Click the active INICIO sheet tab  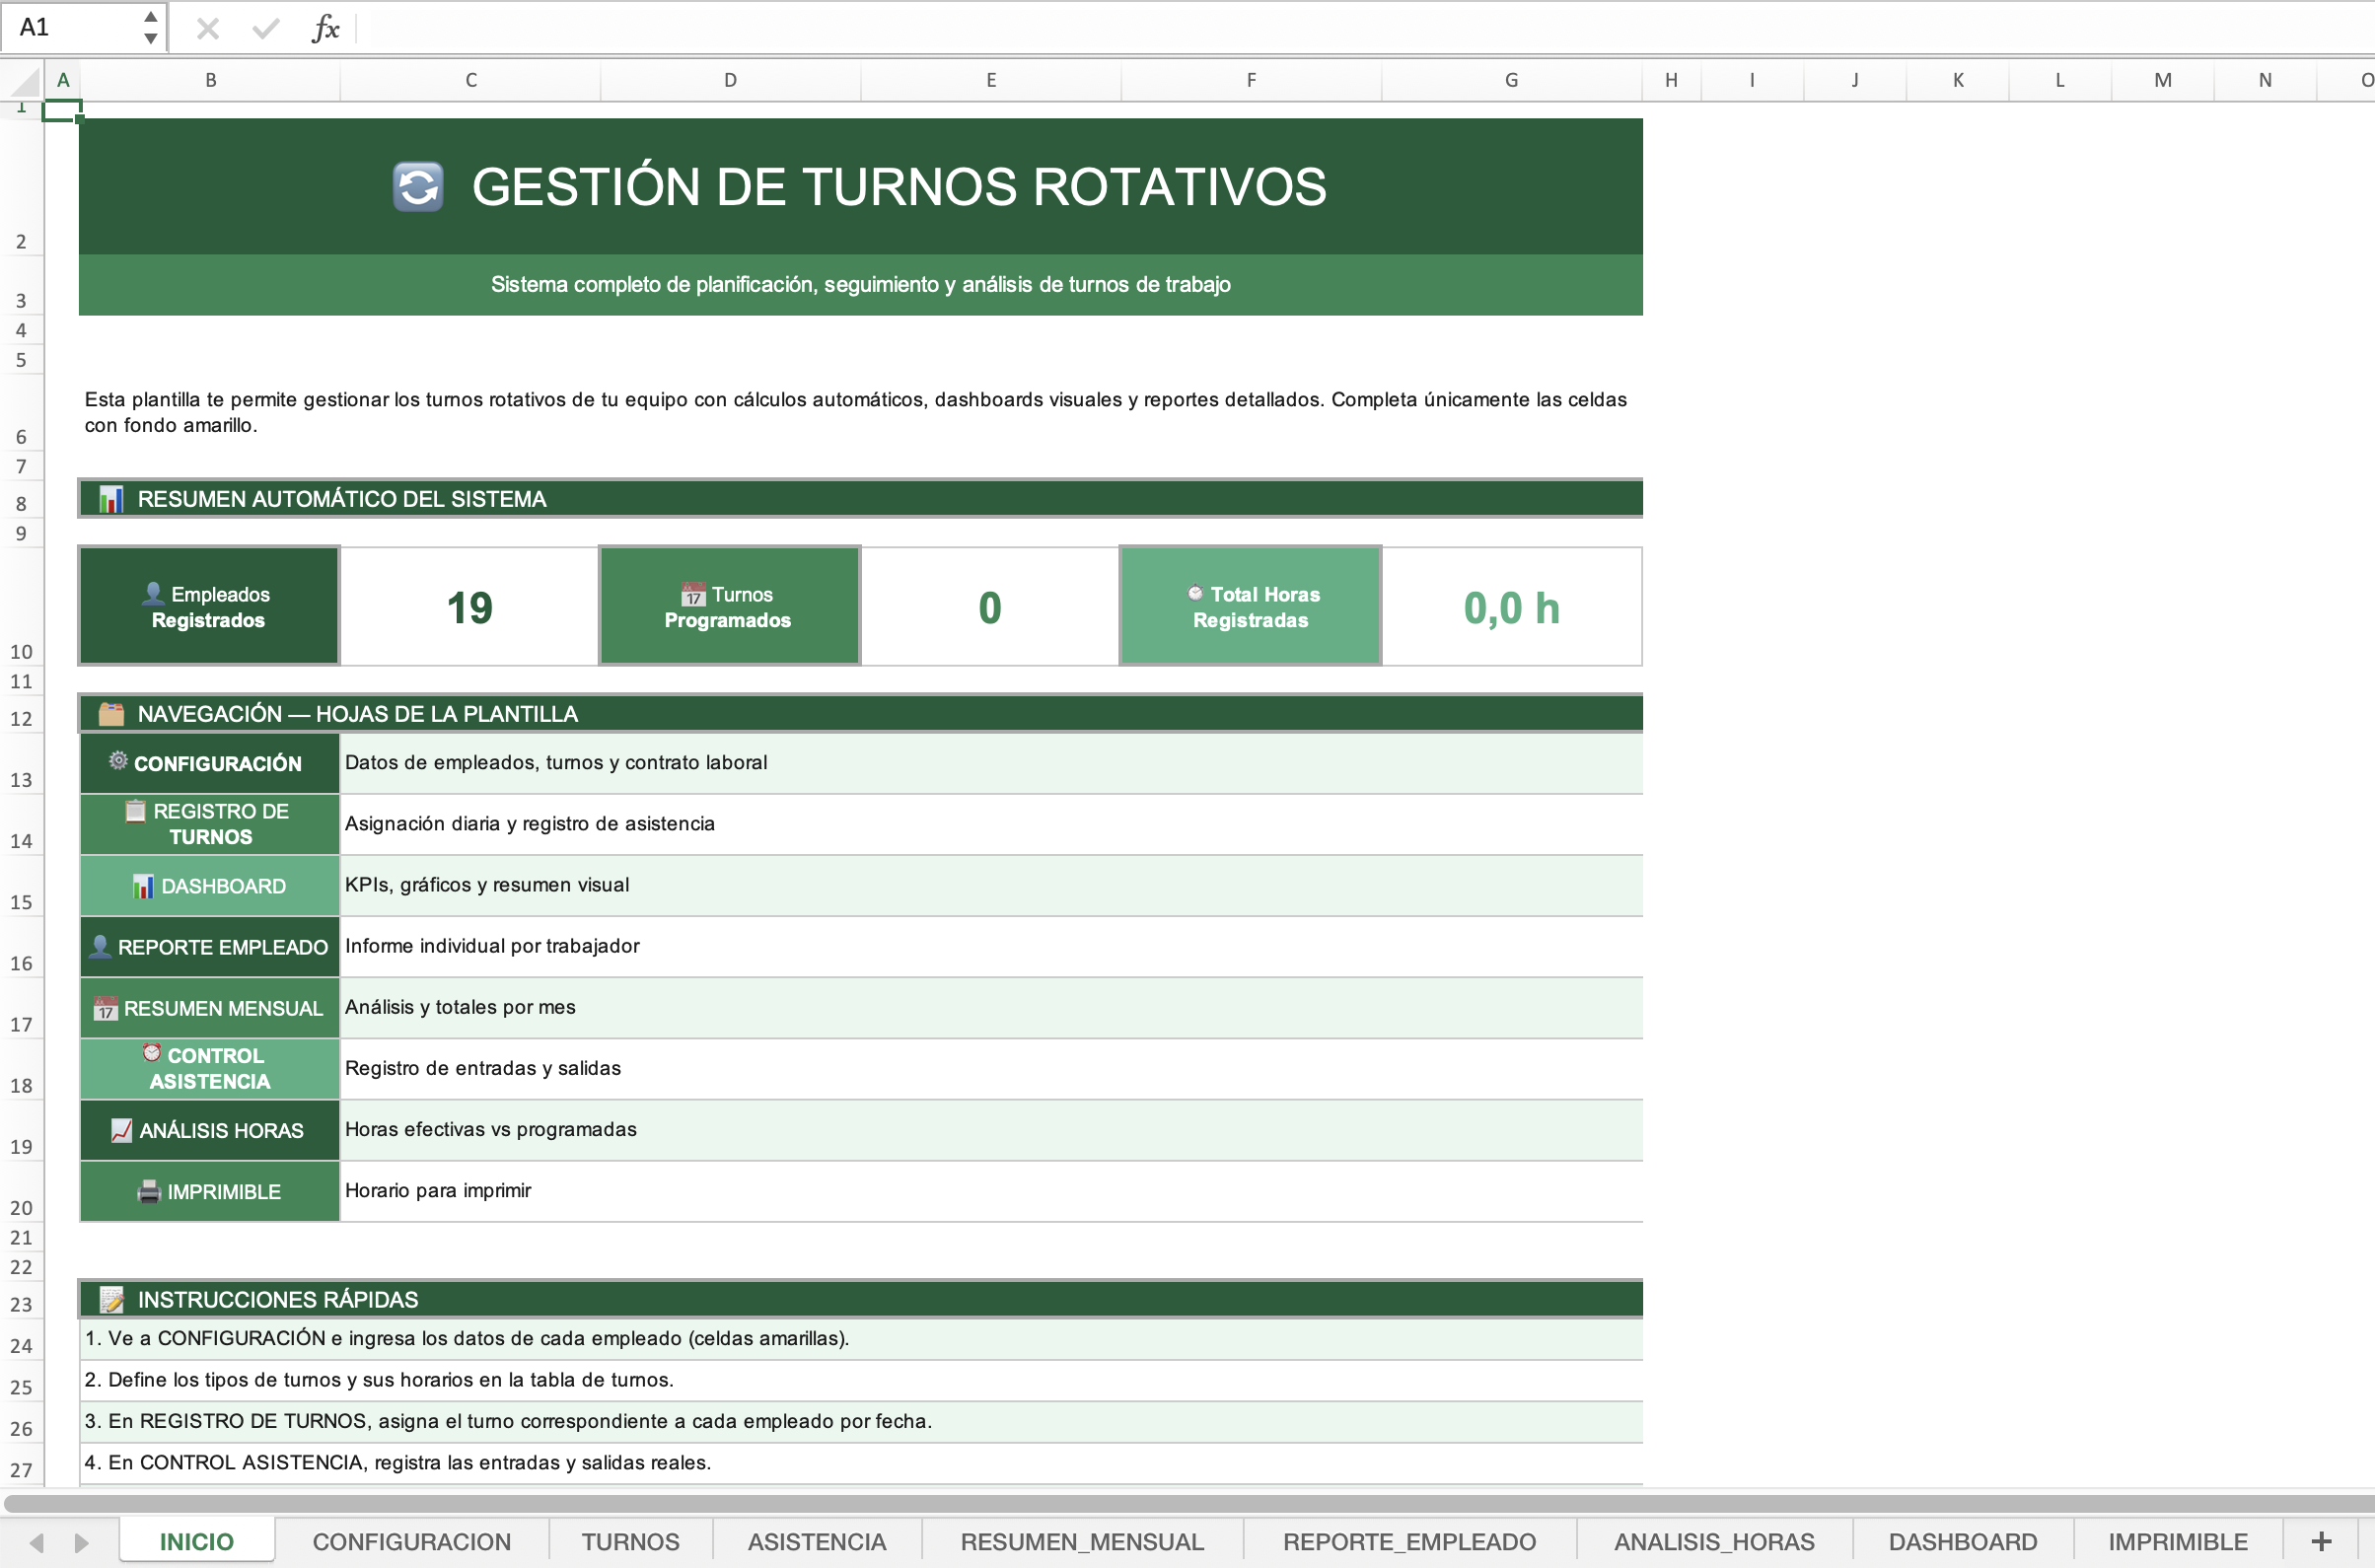coord(197,1541)
